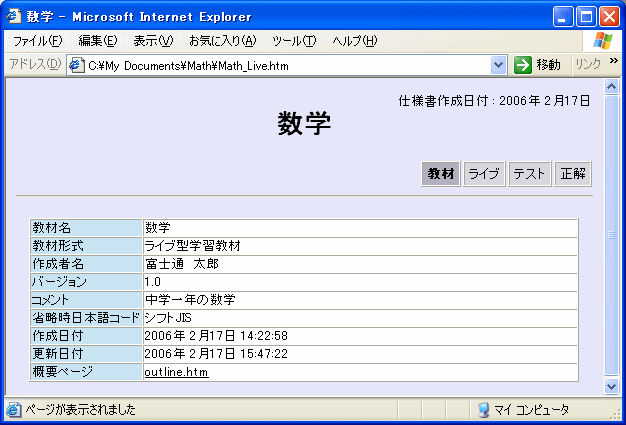Open the outline.htm link
626x425 pixels.
(x=176, y=372)
